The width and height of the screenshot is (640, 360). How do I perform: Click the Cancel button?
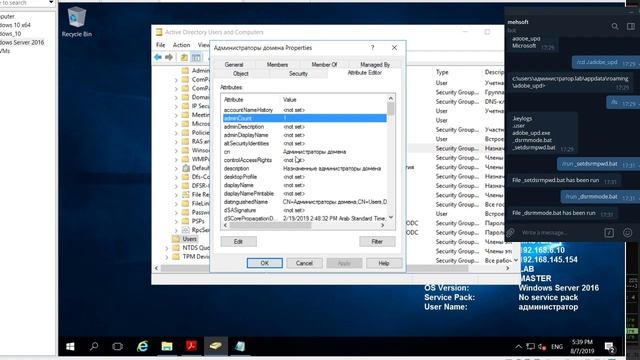tap(304, 263)
